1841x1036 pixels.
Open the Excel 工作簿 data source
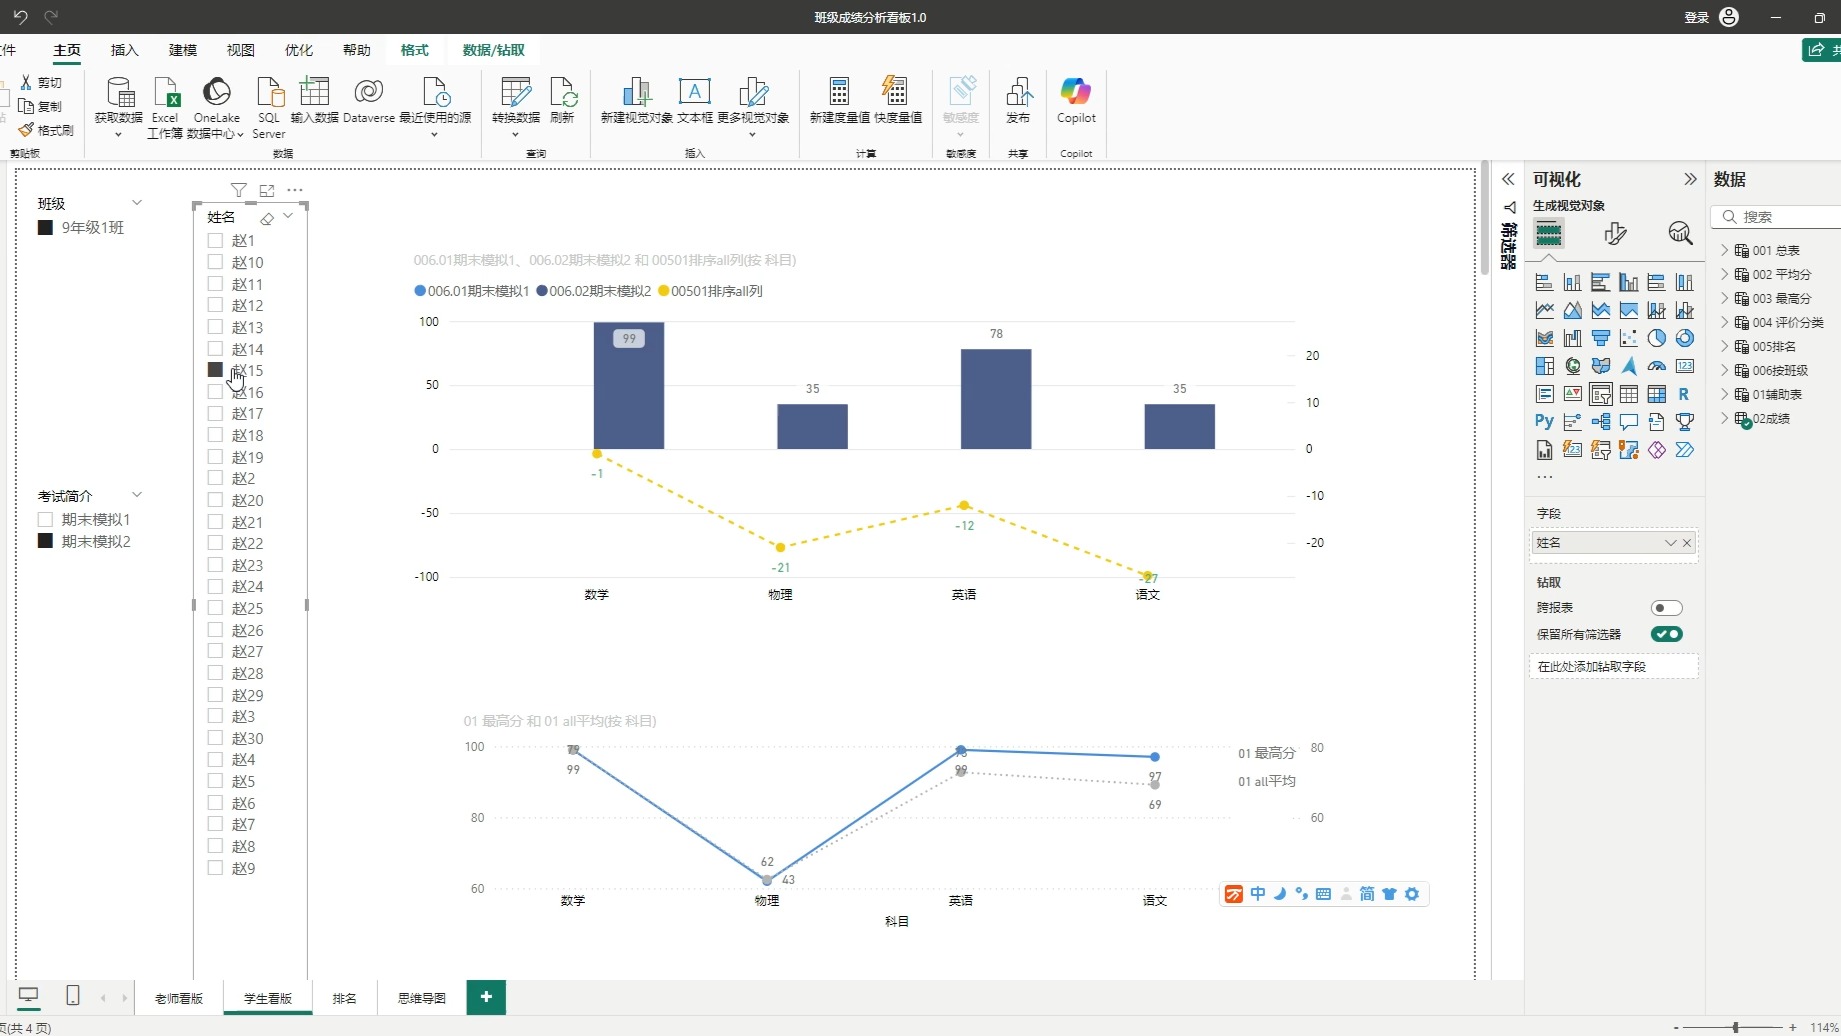(165, 107)
